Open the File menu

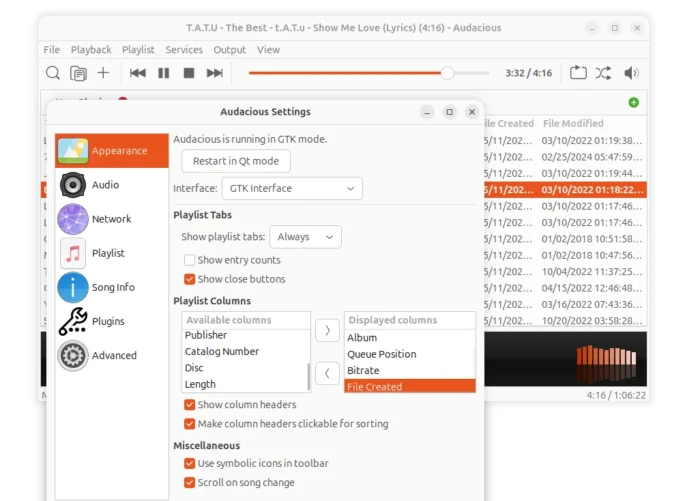point(52,50)
